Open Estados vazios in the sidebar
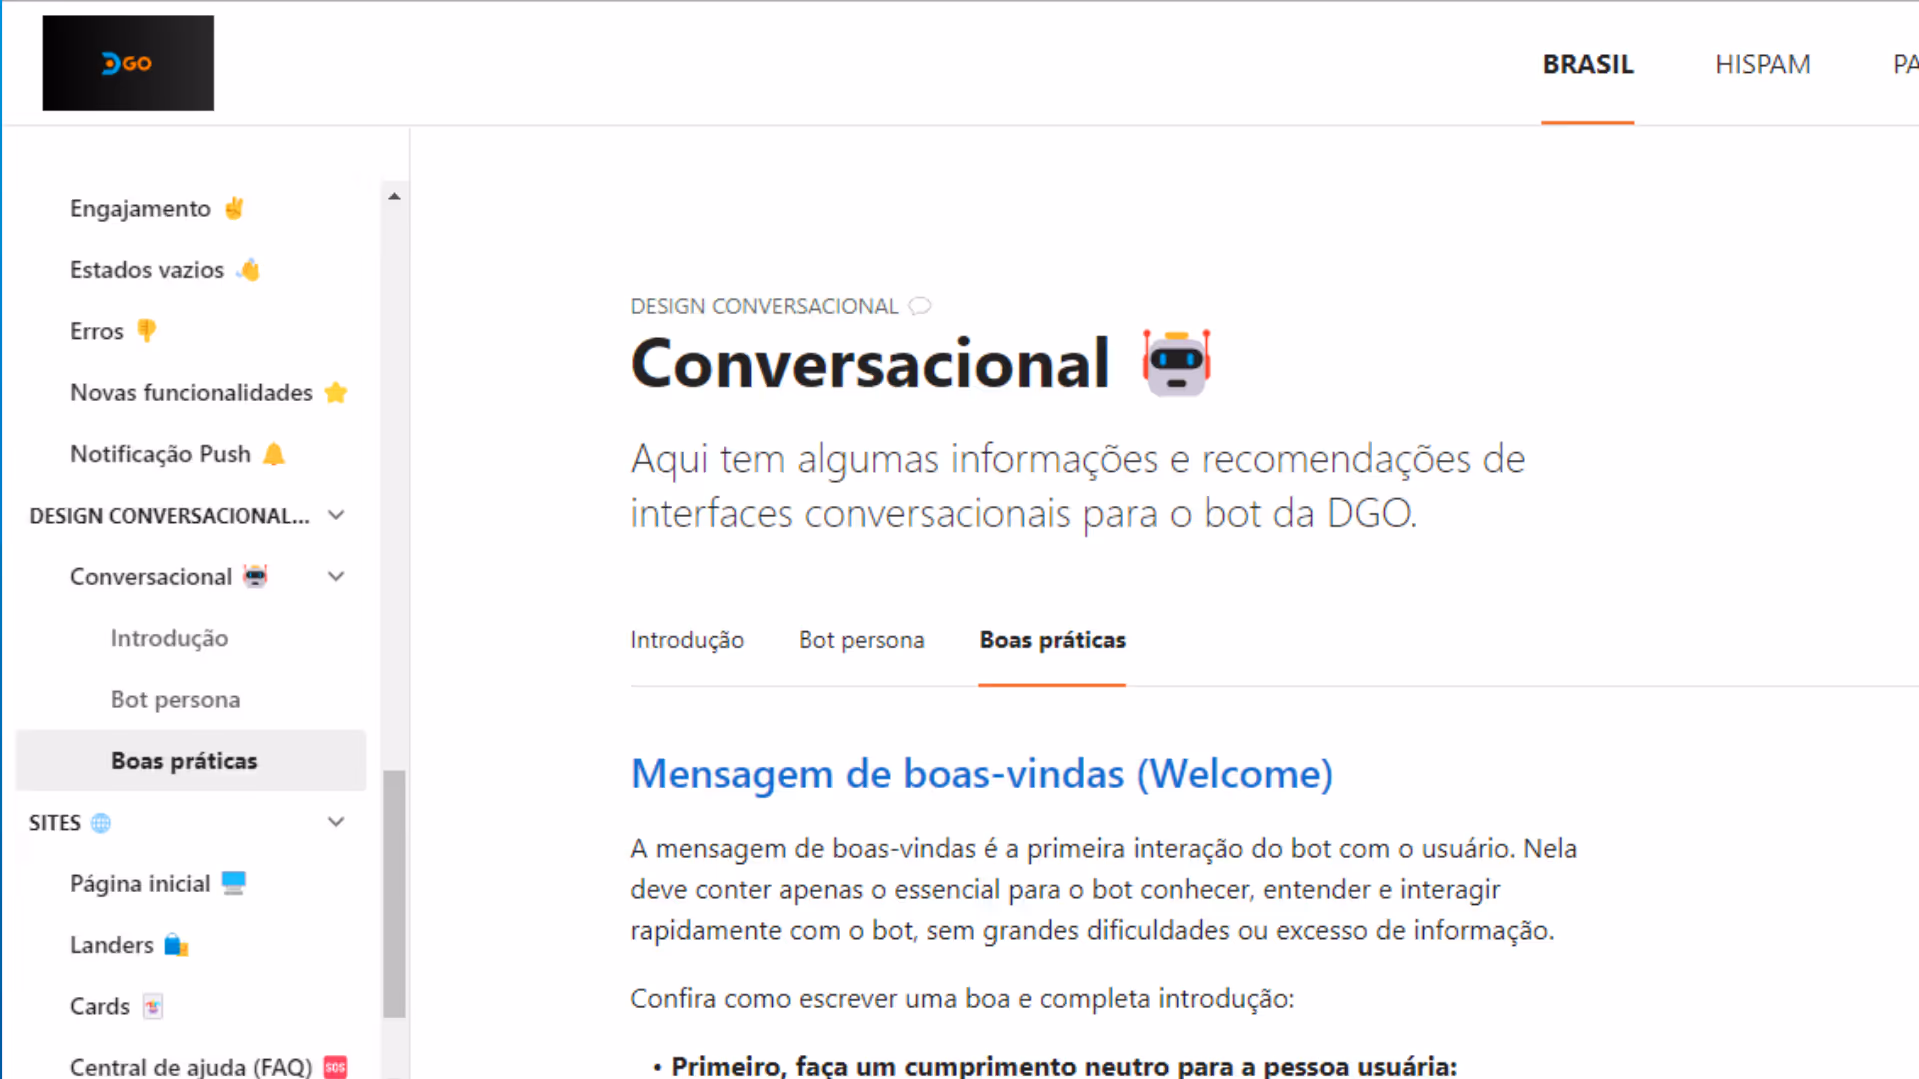Screen dimensions: 1919x1079 coord(147,270)
